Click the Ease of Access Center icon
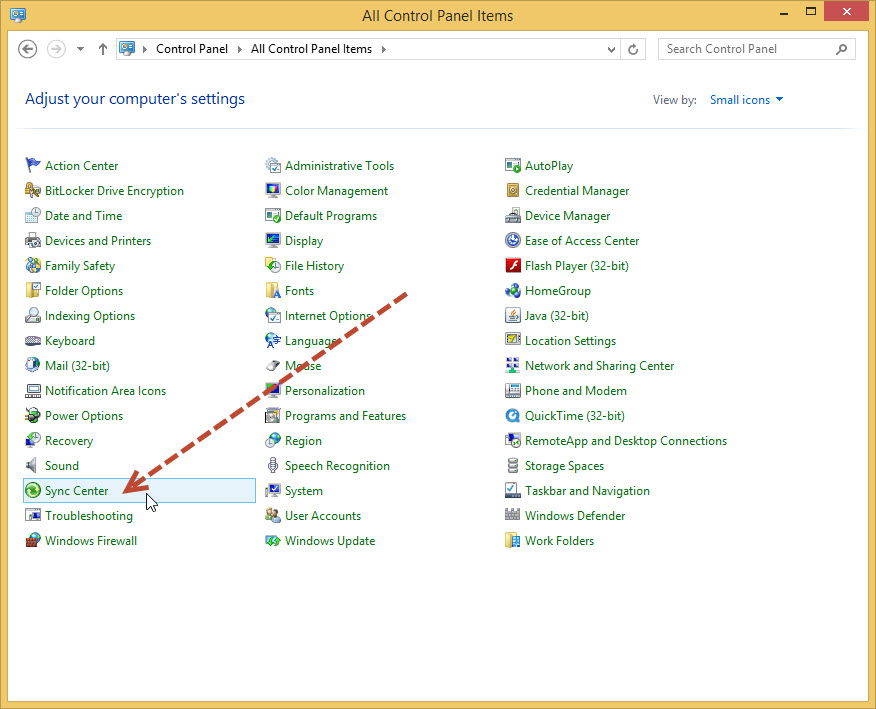876x709 pixels. pos(513,241)
